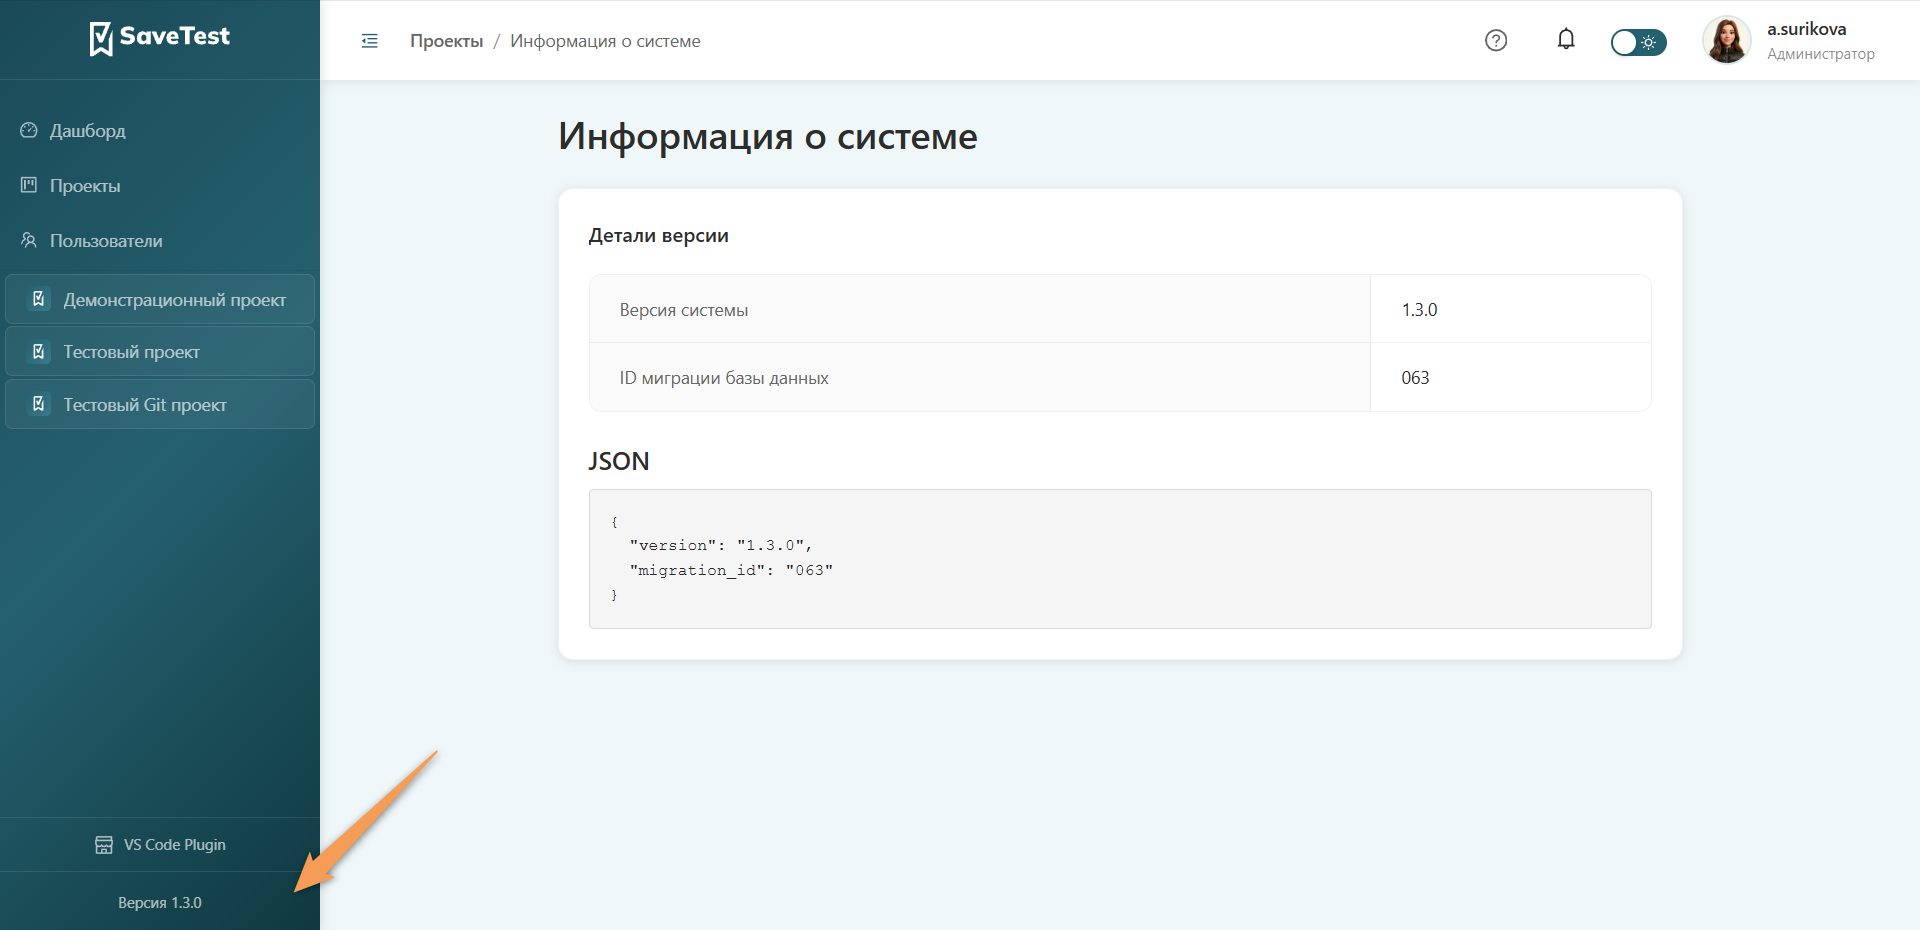Screen dimensions: 1920x930
Task: Click the Дашборд icon in sidebar
Action: pos(29,130)
